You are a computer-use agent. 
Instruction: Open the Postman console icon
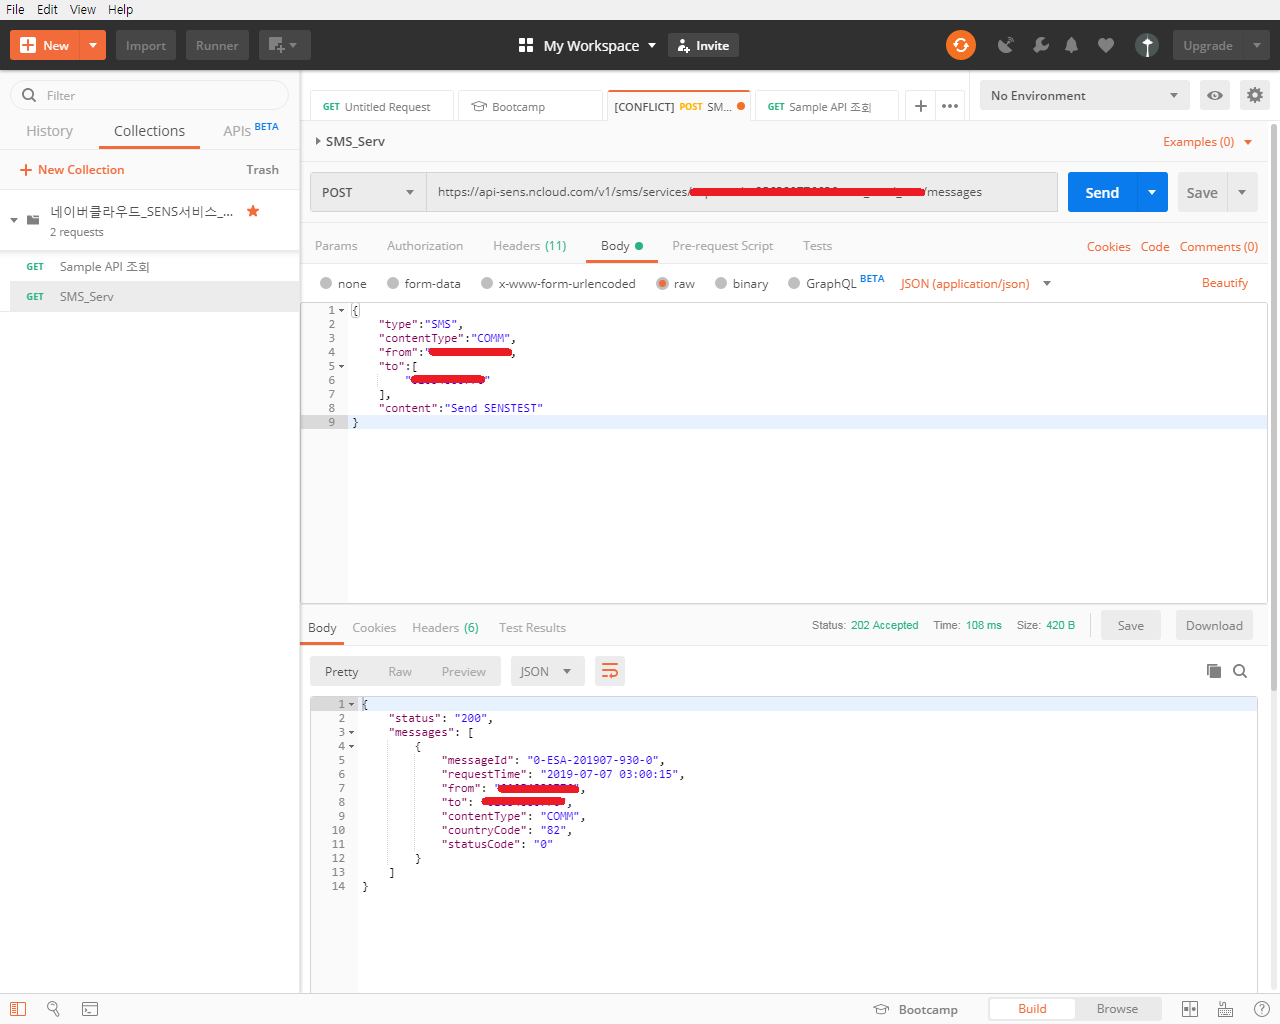click(x=90, y=1009)
